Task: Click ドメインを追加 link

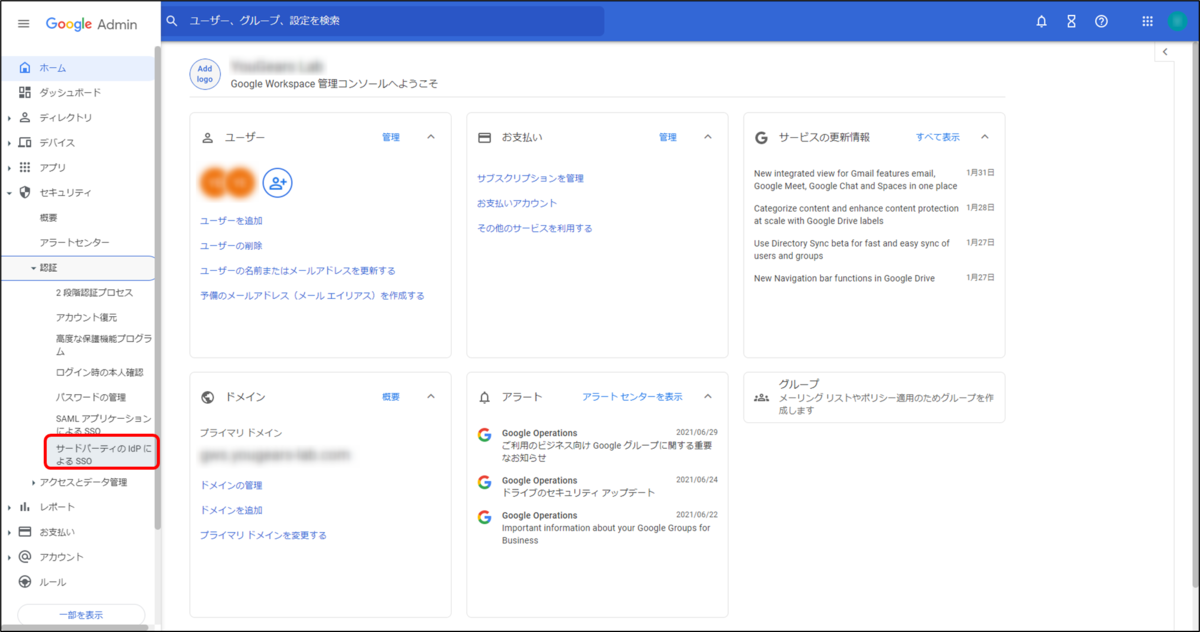Action: tap(231, 510)
